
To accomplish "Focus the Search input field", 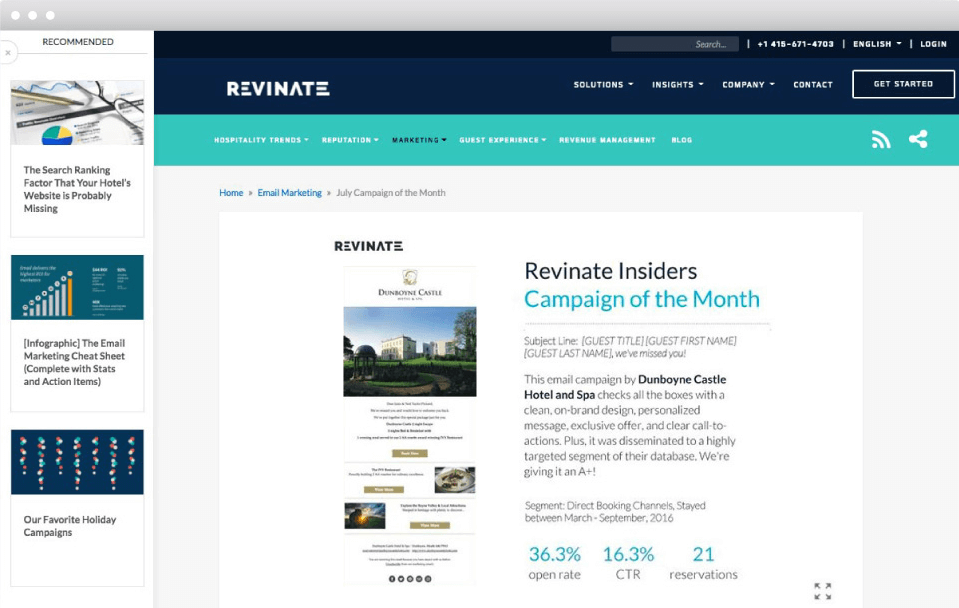I will pos(675,44).
